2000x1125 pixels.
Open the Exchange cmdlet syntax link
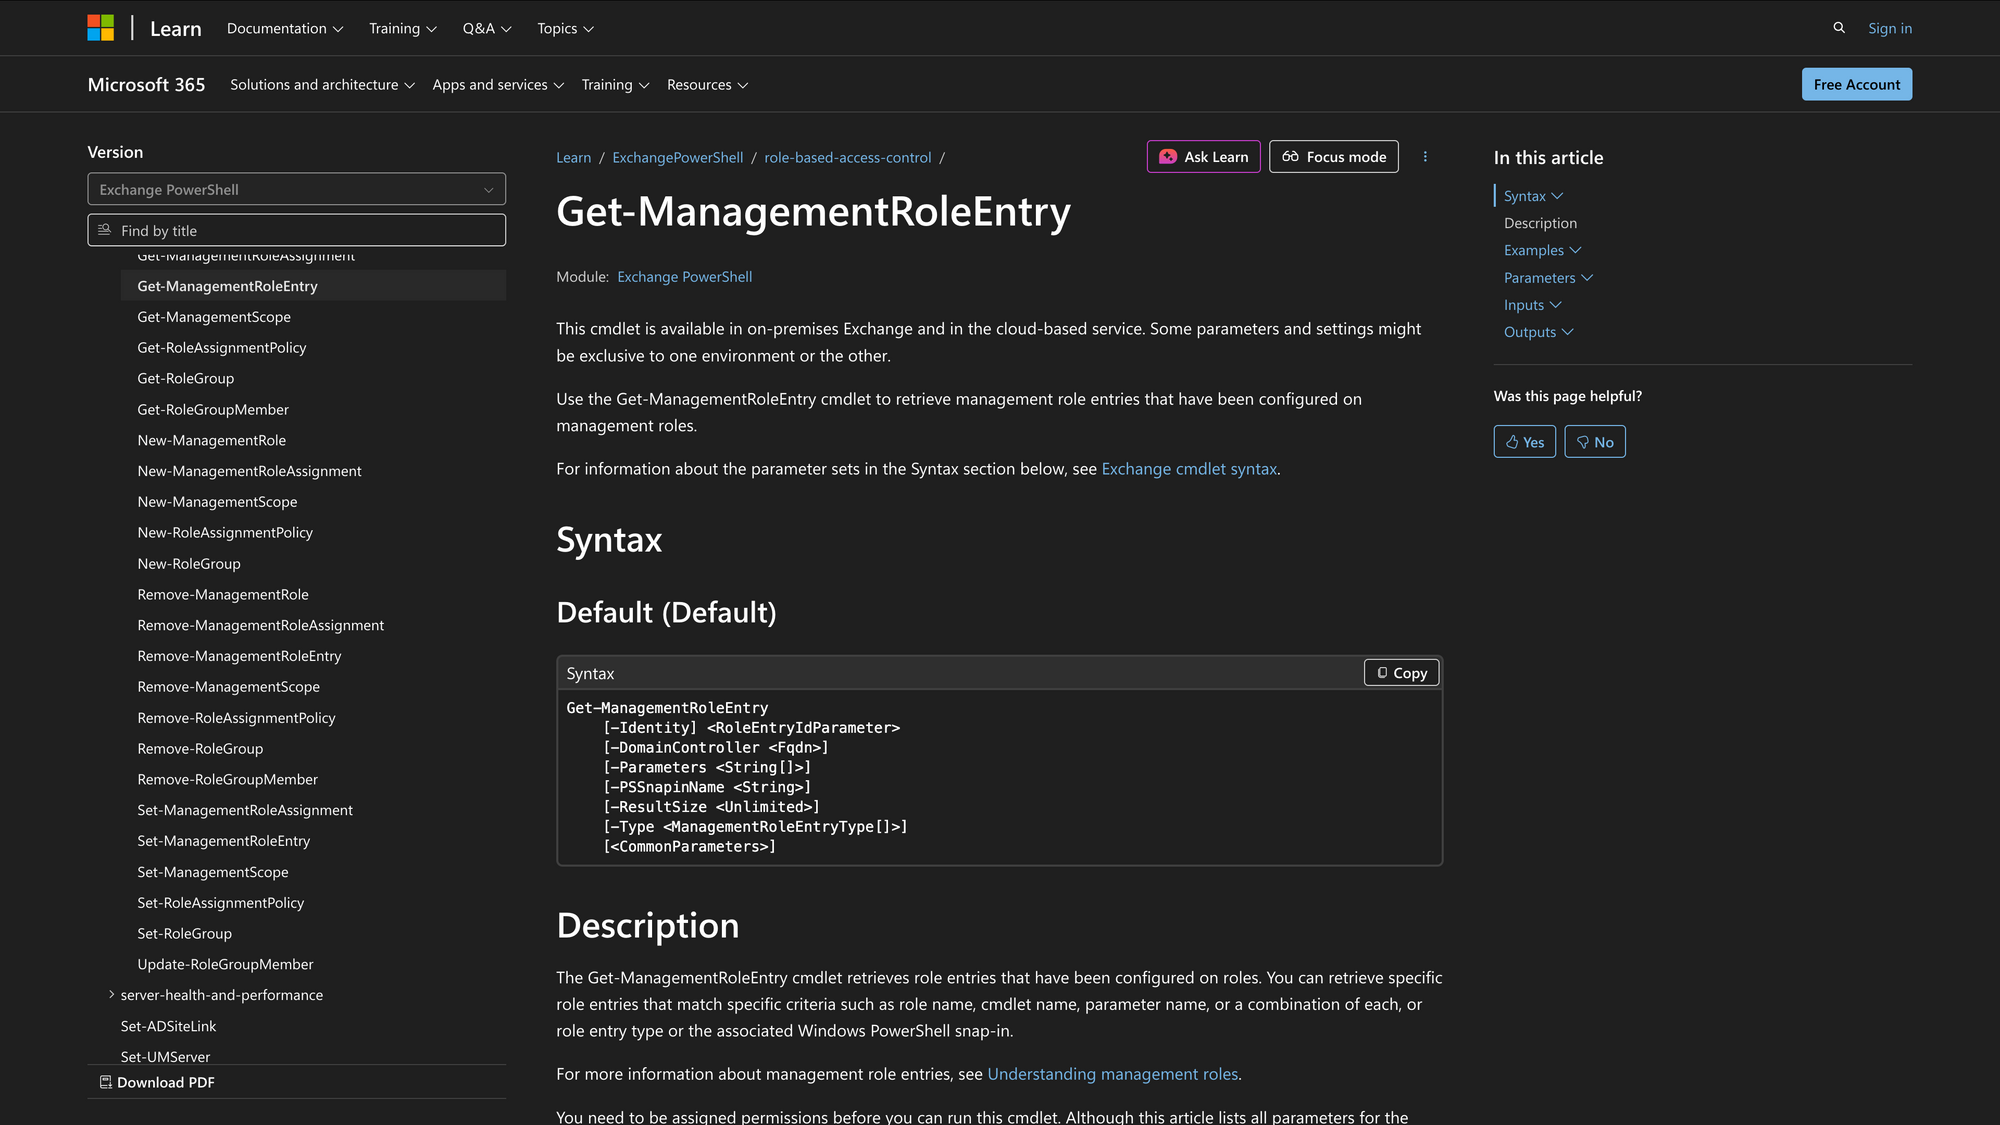[1189, 468]
